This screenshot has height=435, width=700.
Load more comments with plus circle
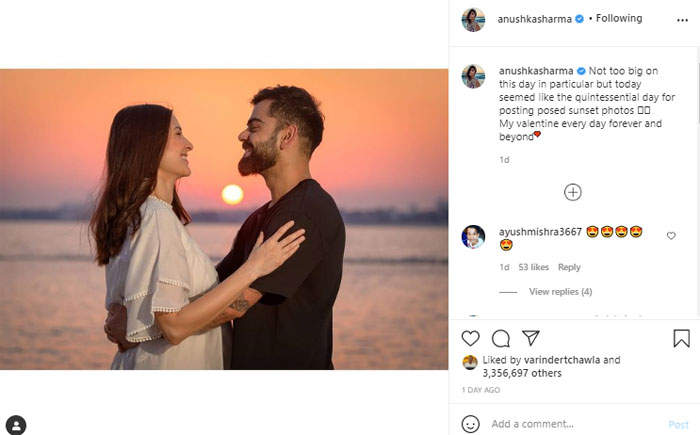(573, 192)
